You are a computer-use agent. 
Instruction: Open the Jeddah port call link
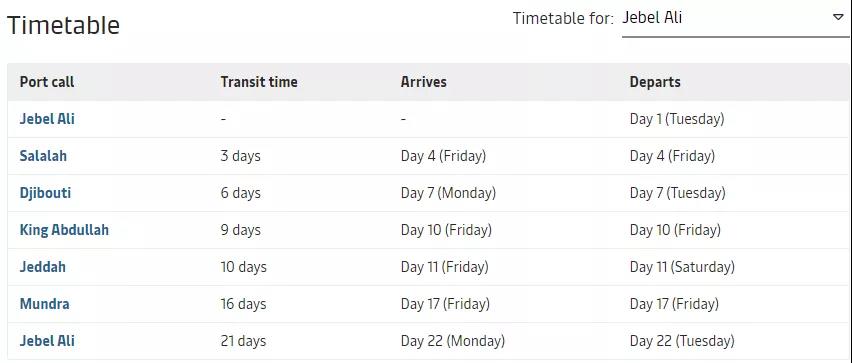tap(42, 267)
